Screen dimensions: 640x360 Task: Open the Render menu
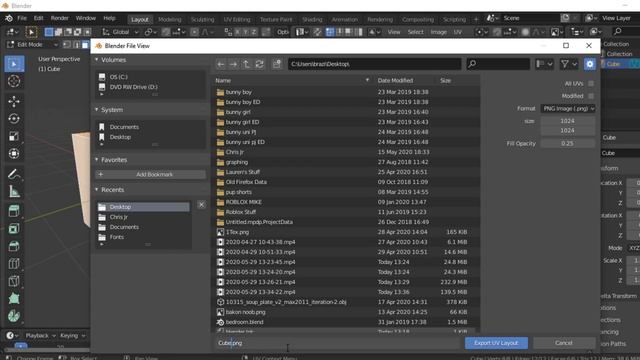[x=60, y=18]
